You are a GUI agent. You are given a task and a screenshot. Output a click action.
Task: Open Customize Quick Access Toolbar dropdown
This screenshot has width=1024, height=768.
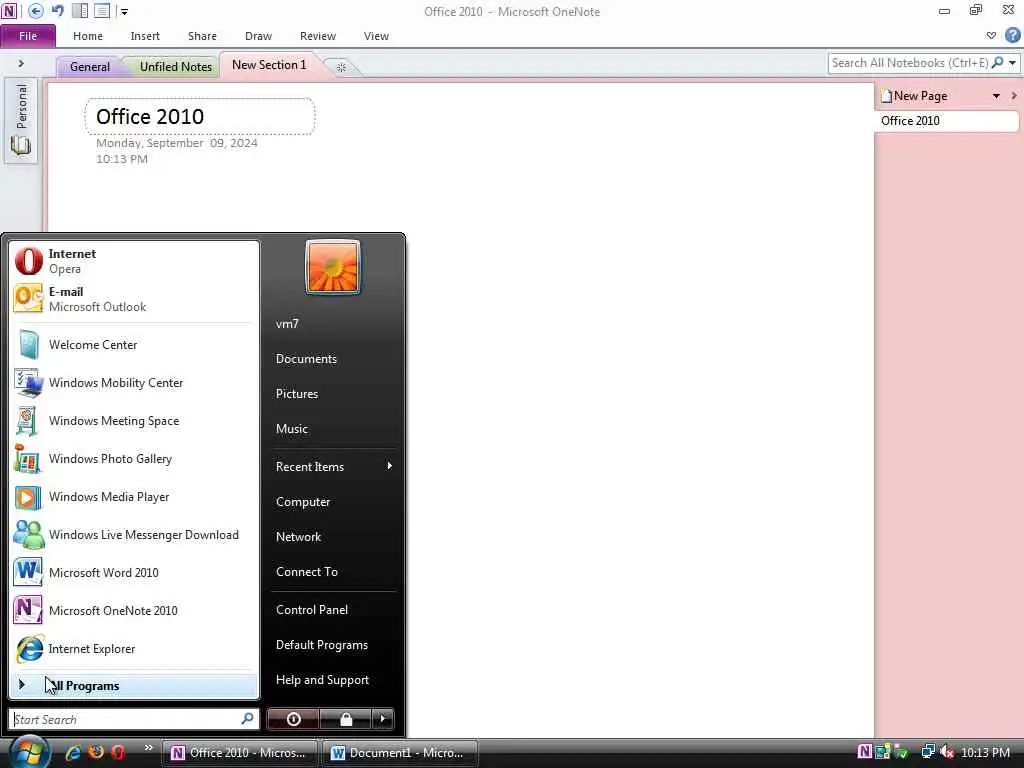tap(124, 12)
